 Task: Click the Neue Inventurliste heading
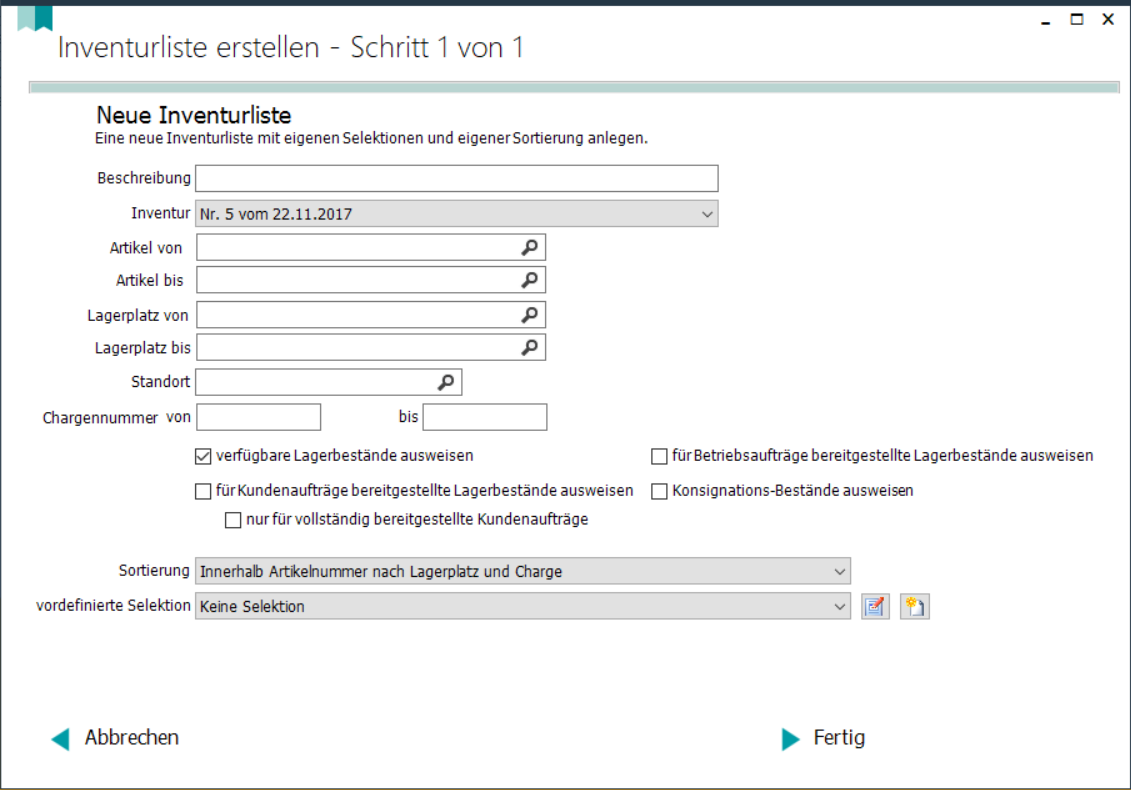pyautogui.click(x=194, y=115)
